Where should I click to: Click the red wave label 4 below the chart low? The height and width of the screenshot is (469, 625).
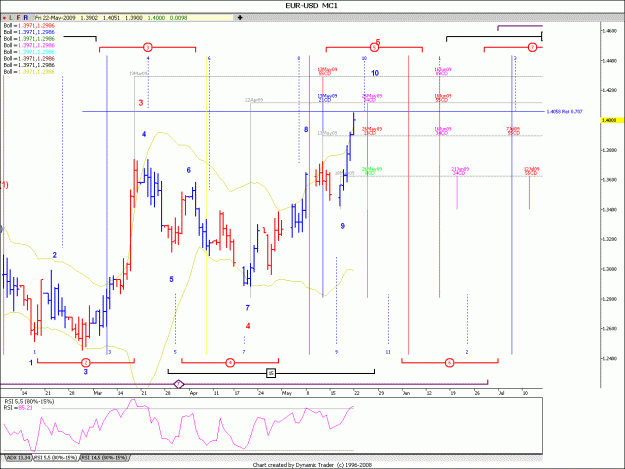click(248, 326)
